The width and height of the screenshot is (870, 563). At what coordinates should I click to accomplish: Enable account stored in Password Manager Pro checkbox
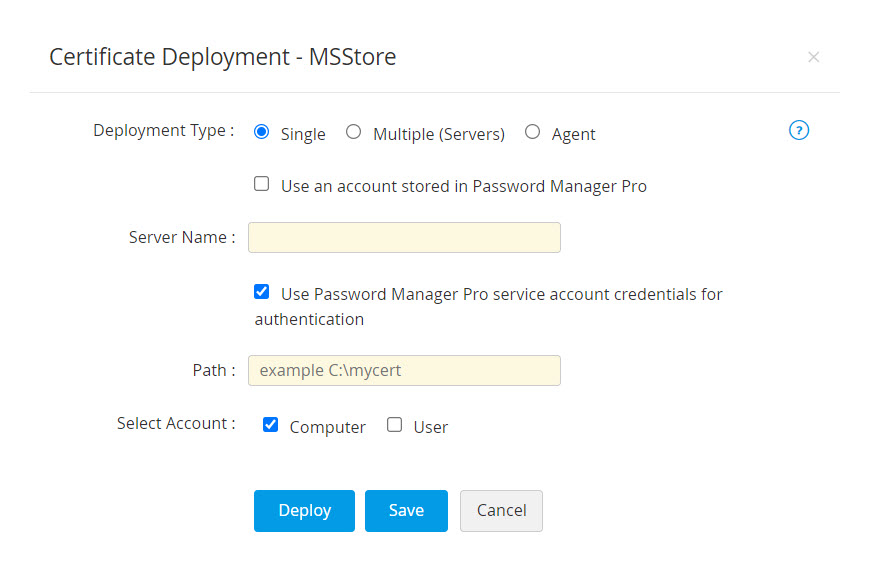pyautogui.click(x=262, y=184)
